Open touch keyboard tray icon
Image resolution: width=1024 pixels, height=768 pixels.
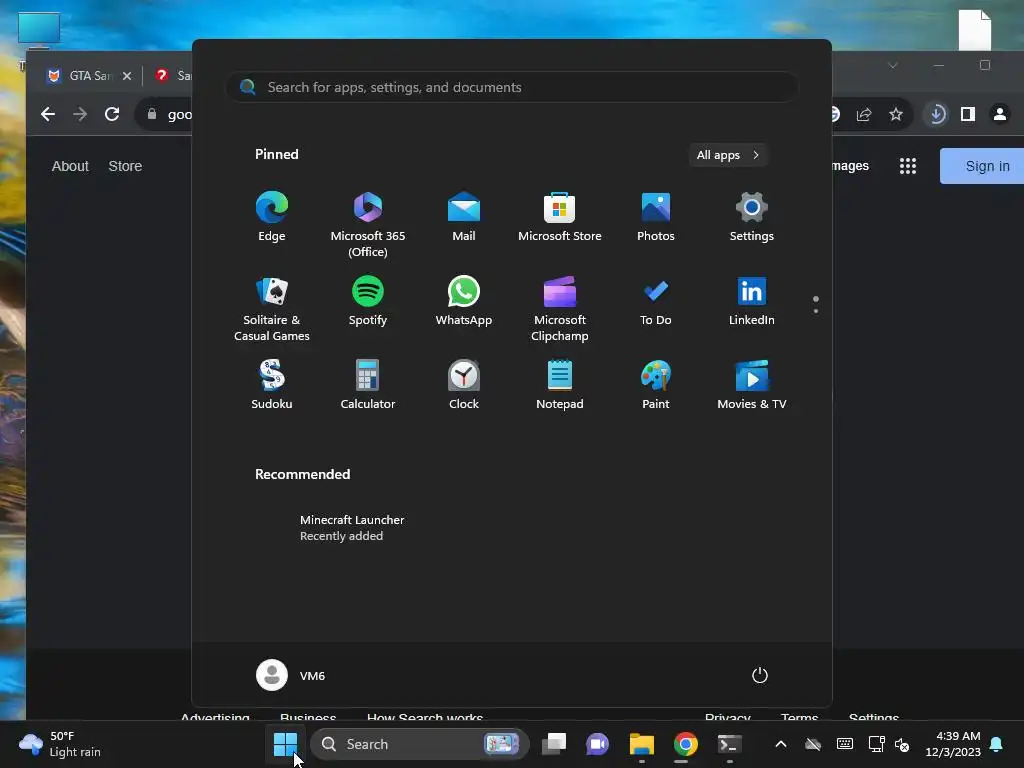coord(844,744)
